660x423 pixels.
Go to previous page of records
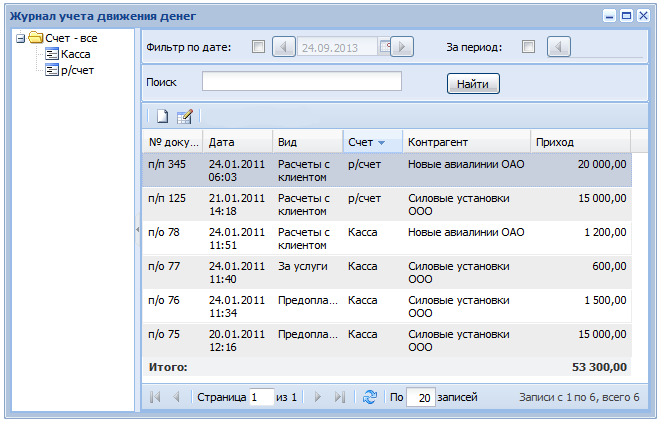coord(176,397)
